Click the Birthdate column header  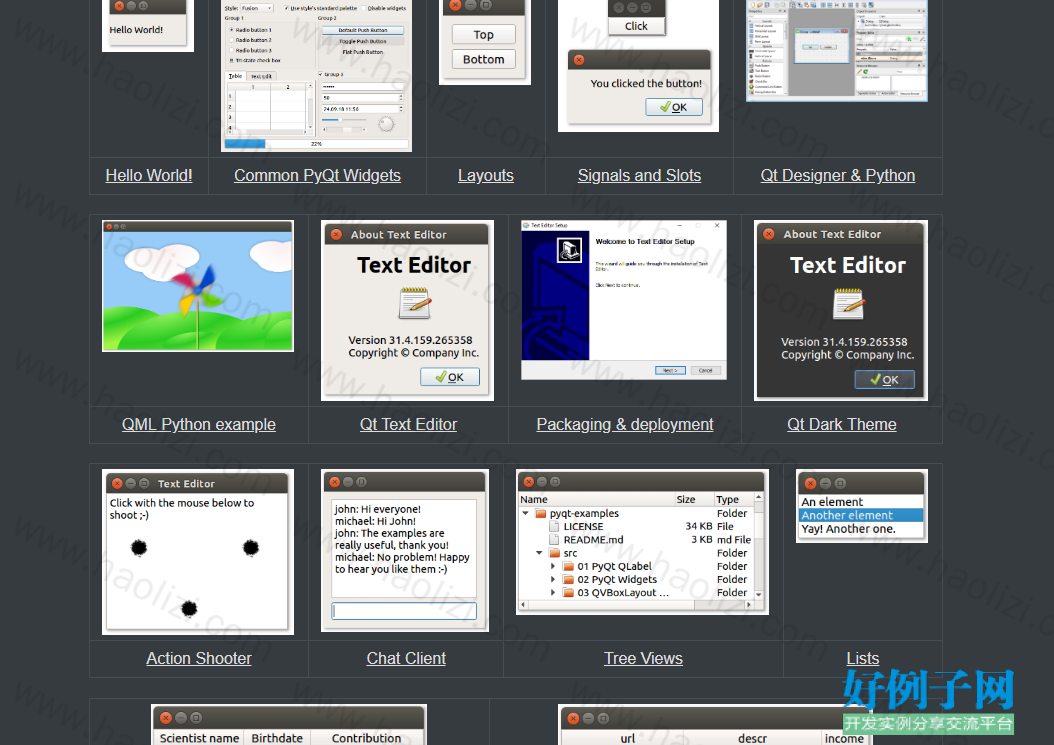(277, 738)
